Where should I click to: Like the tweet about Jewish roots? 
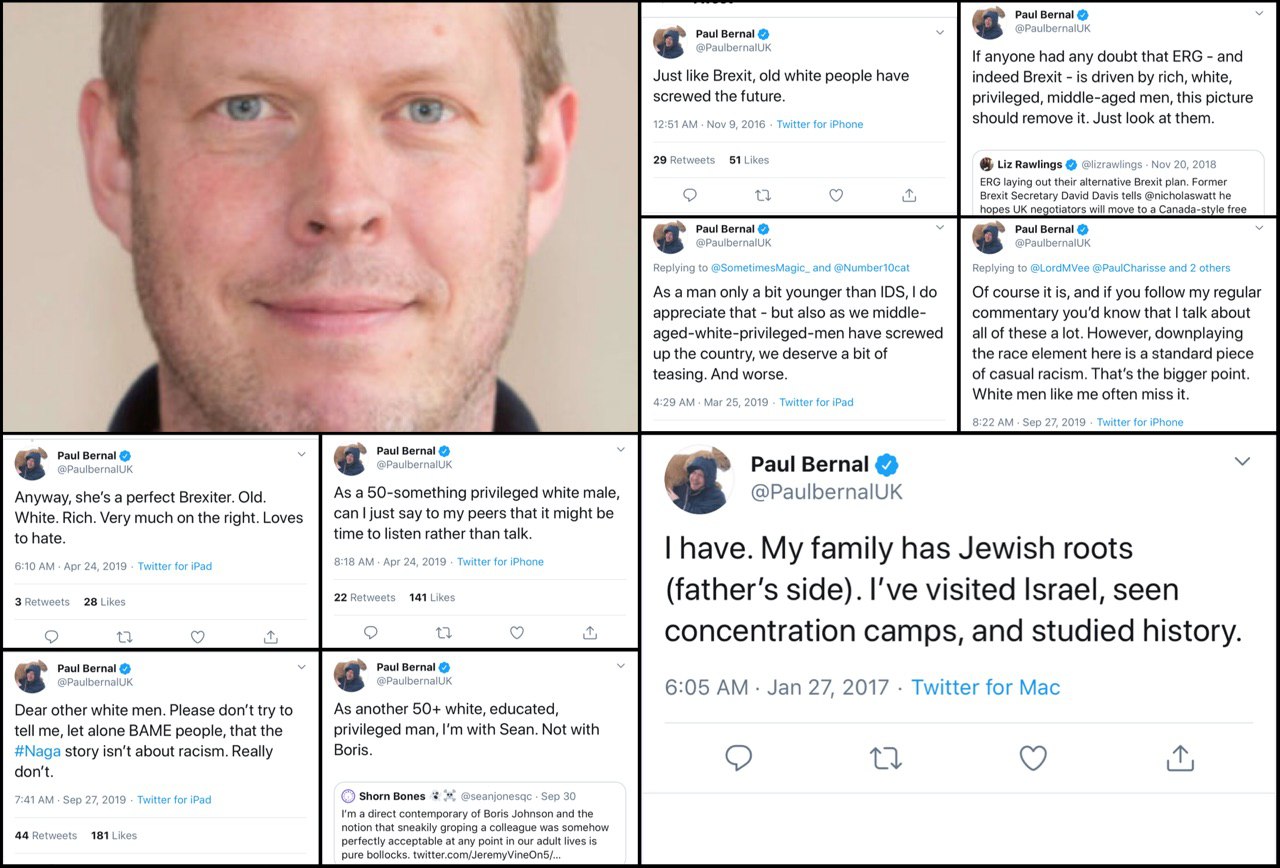pyautogui.click(x=1032, y=758)
